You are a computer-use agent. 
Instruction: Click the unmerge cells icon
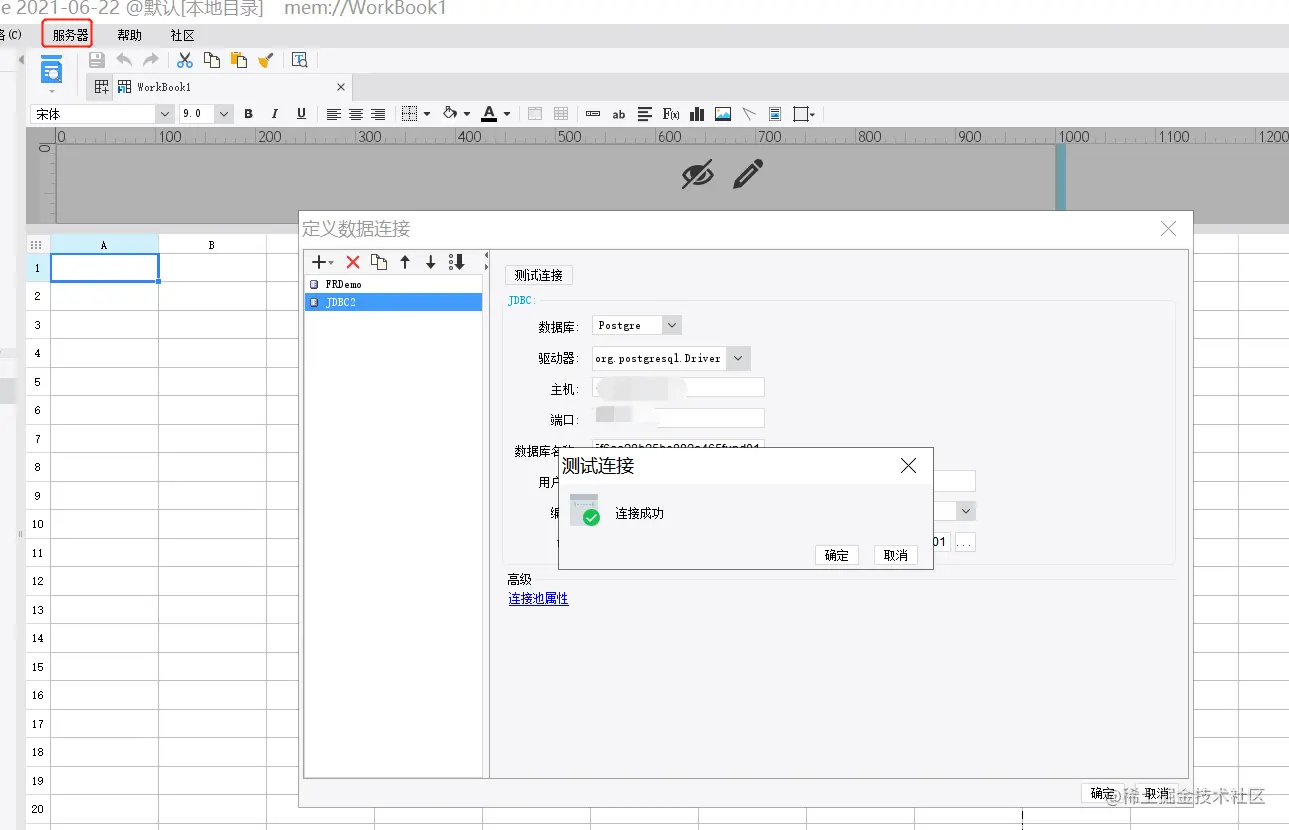(561, 114)
